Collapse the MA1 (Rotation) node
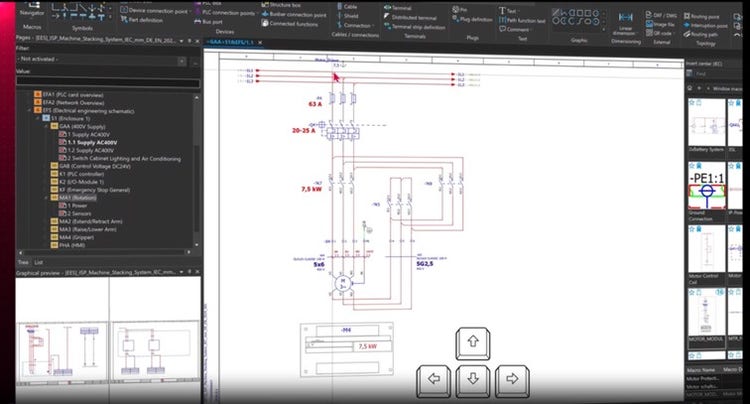The height and width of the screenshot is (404, 750). (47, 197)
